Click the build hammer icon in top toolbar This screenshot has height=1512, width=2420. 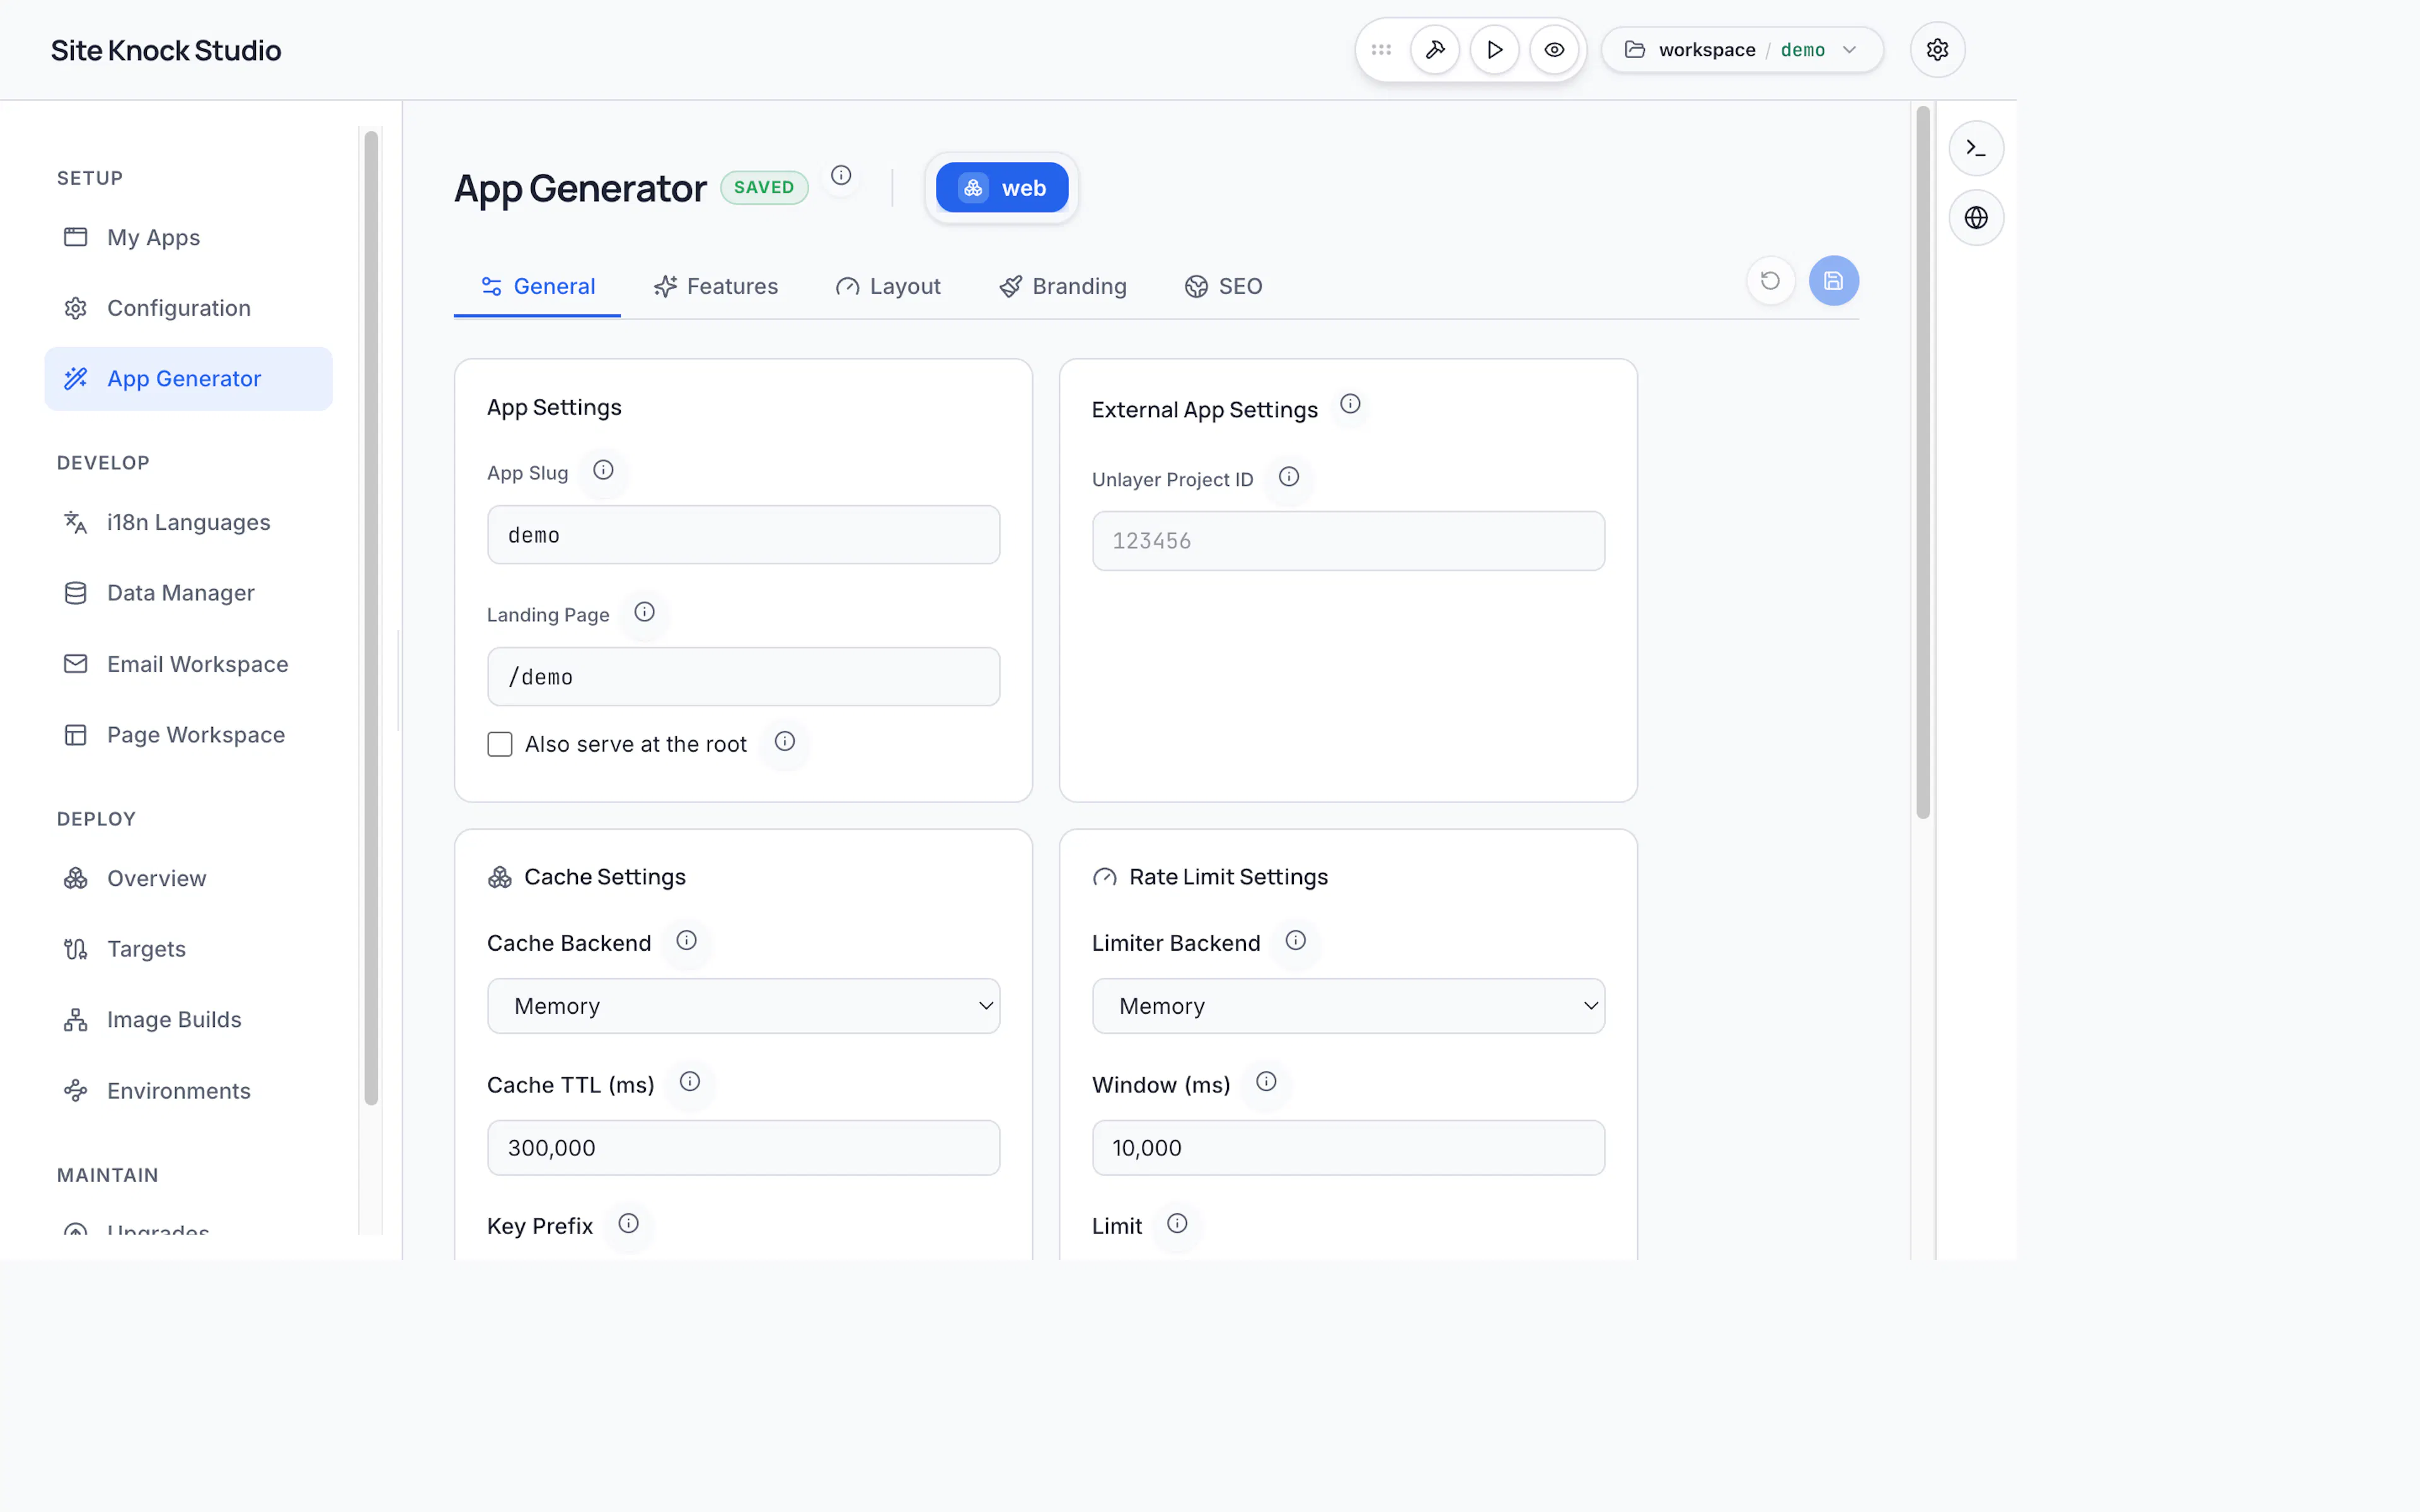[1435, 50]
